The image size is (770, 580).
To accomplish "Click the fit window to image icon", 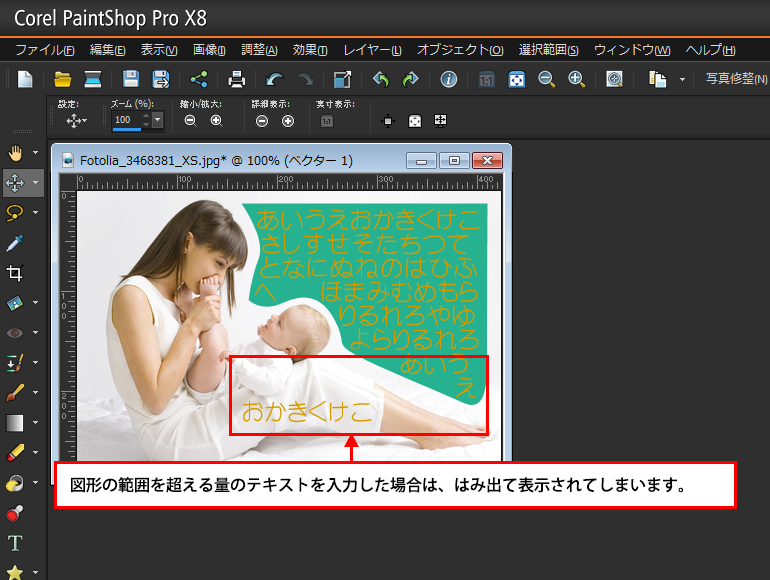I will pos(388,121).
